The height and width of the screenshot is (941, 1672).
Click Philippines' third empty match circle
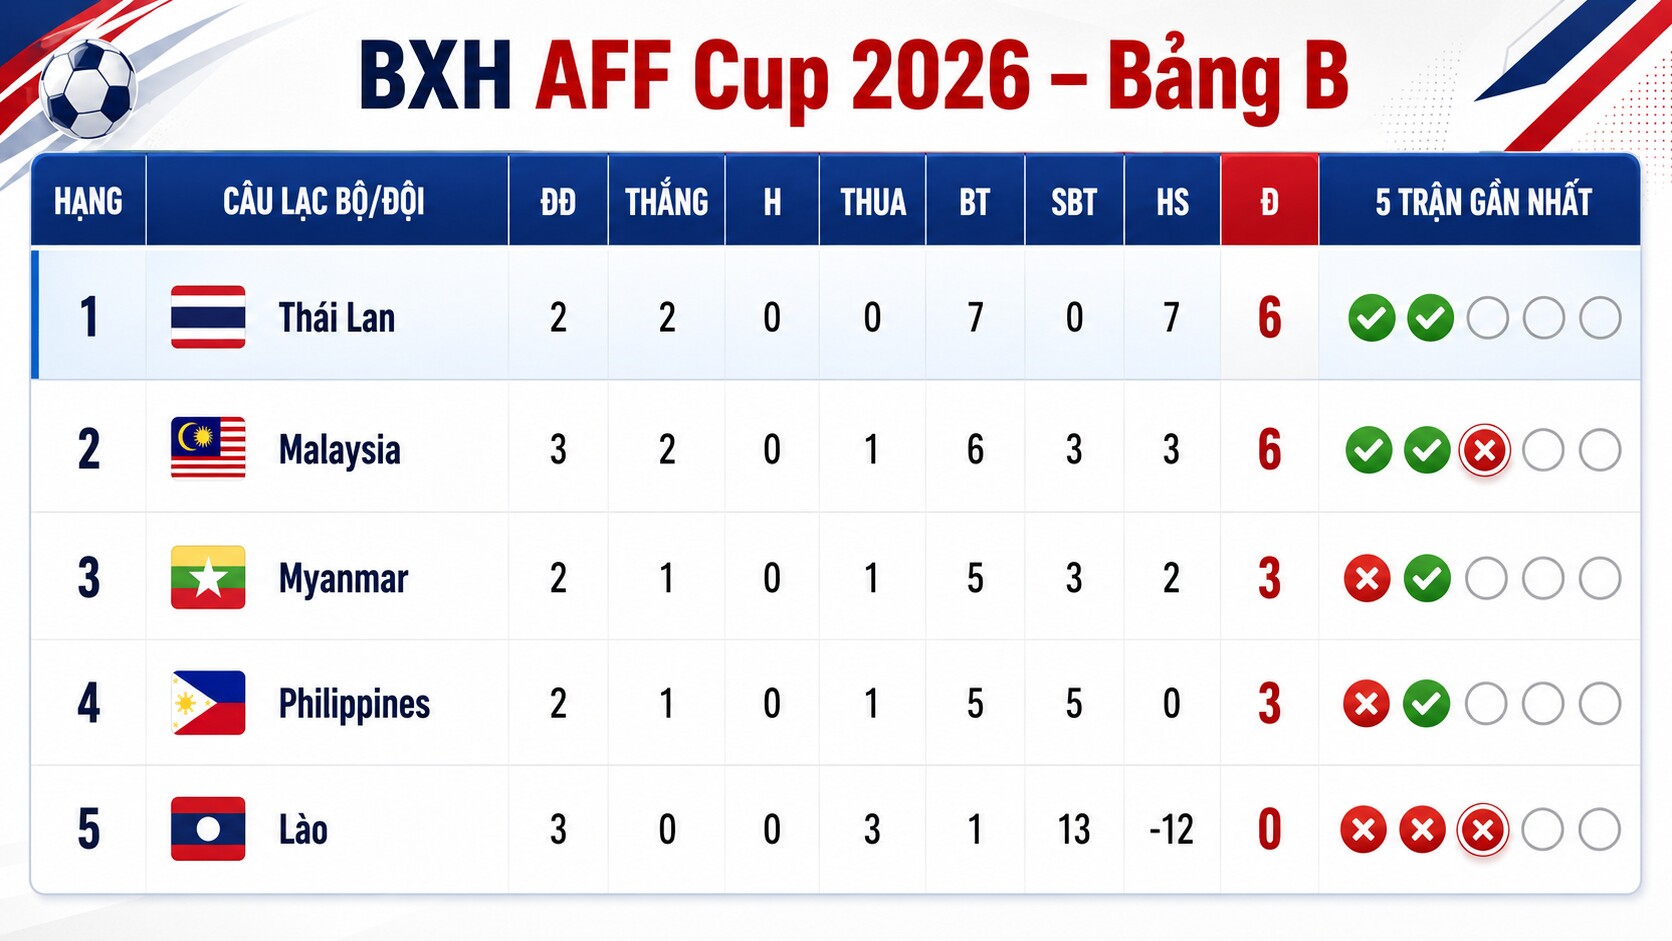(x=1600, y=704)
